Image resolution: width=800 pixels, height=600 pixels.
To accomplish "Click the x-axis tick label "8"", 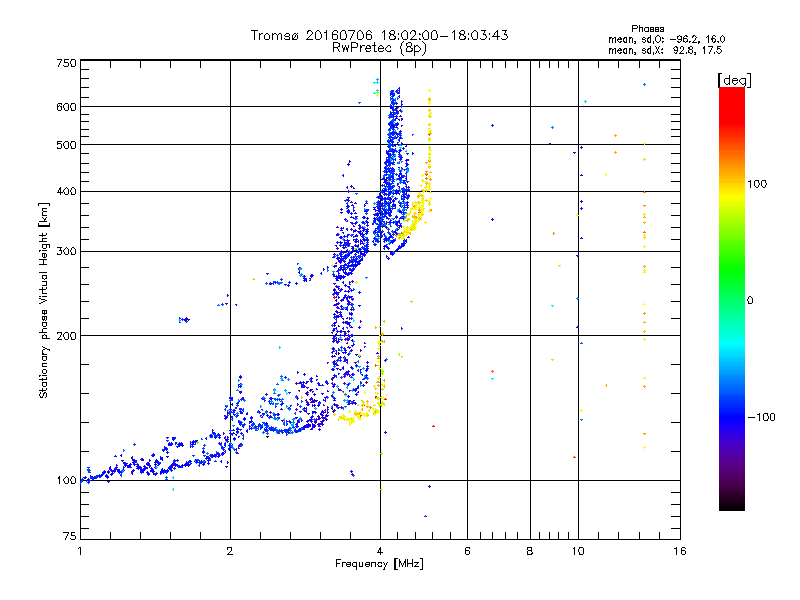I will (530, 551).
